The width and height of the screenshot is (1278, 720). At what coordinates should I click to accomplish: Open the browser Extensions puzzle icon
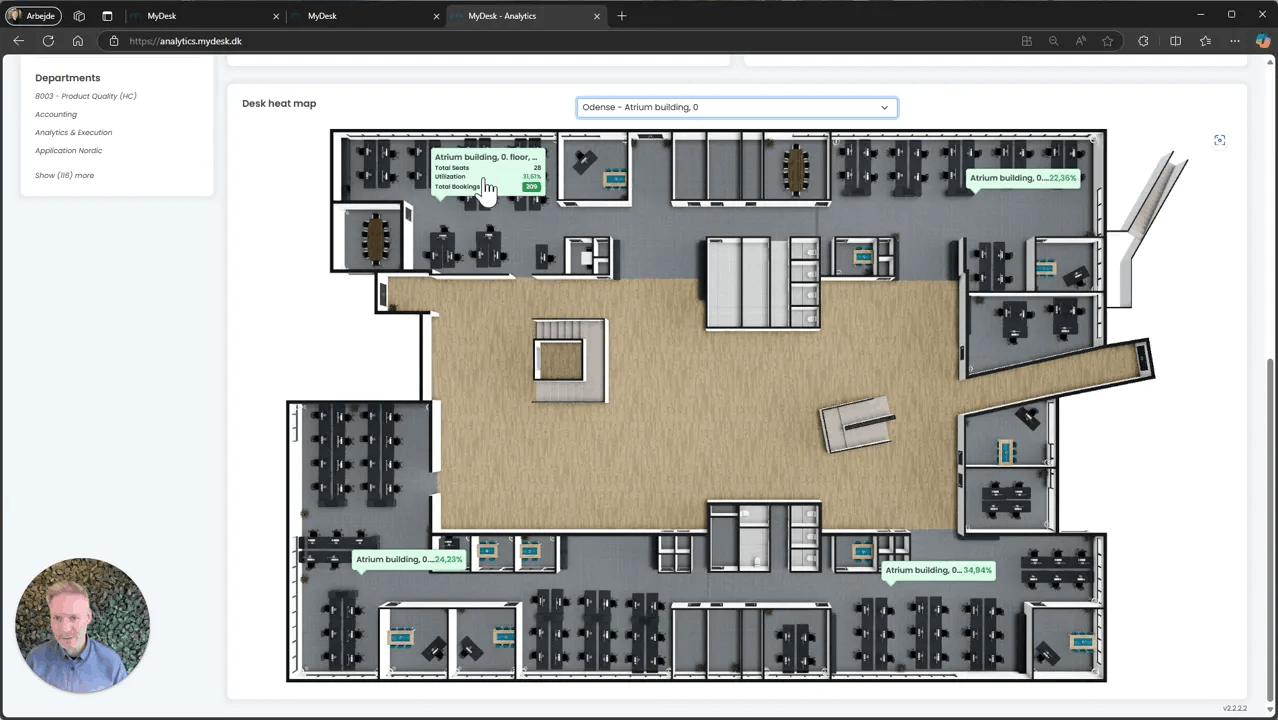pyautogui.click(x=1143, y=41)
